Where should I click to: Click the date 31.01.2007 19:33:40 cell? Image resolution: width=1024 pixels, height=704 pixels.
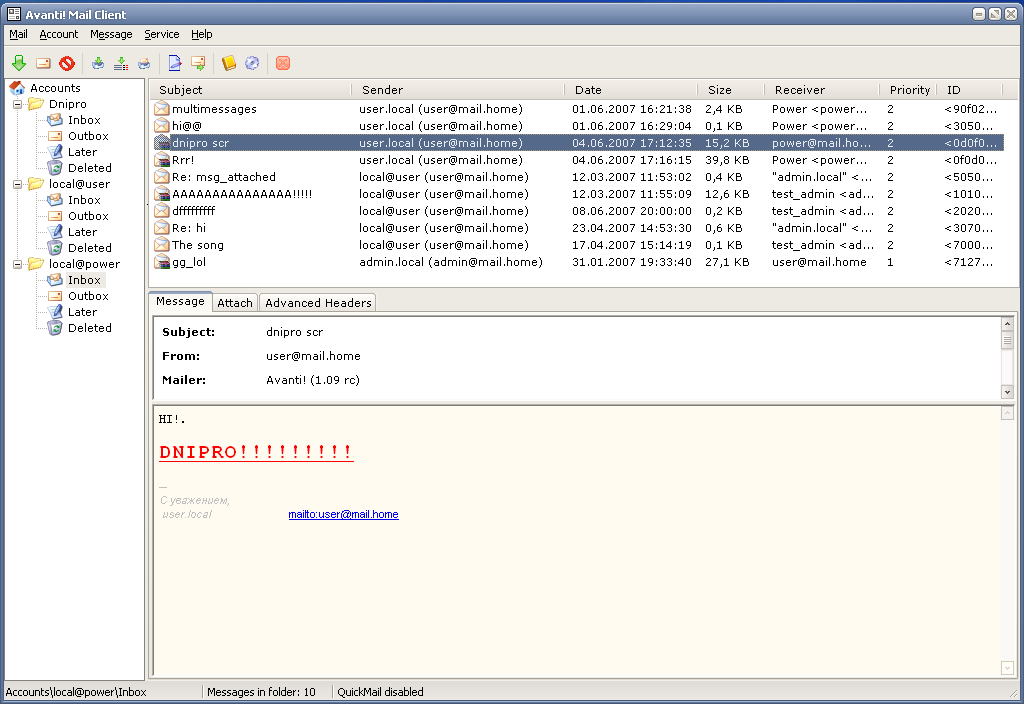pos(632,262)
